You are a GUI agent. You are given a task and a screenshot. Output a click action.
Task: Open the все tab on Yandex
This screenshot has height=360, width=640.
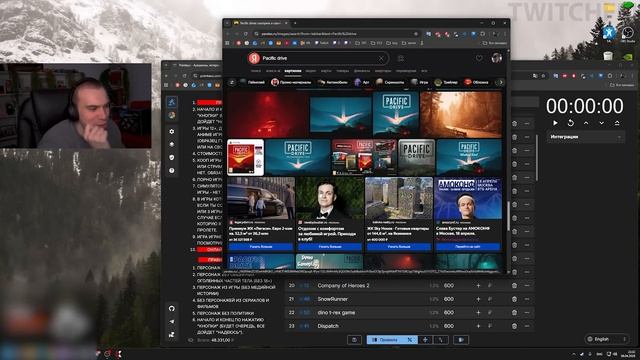[424, 71]
